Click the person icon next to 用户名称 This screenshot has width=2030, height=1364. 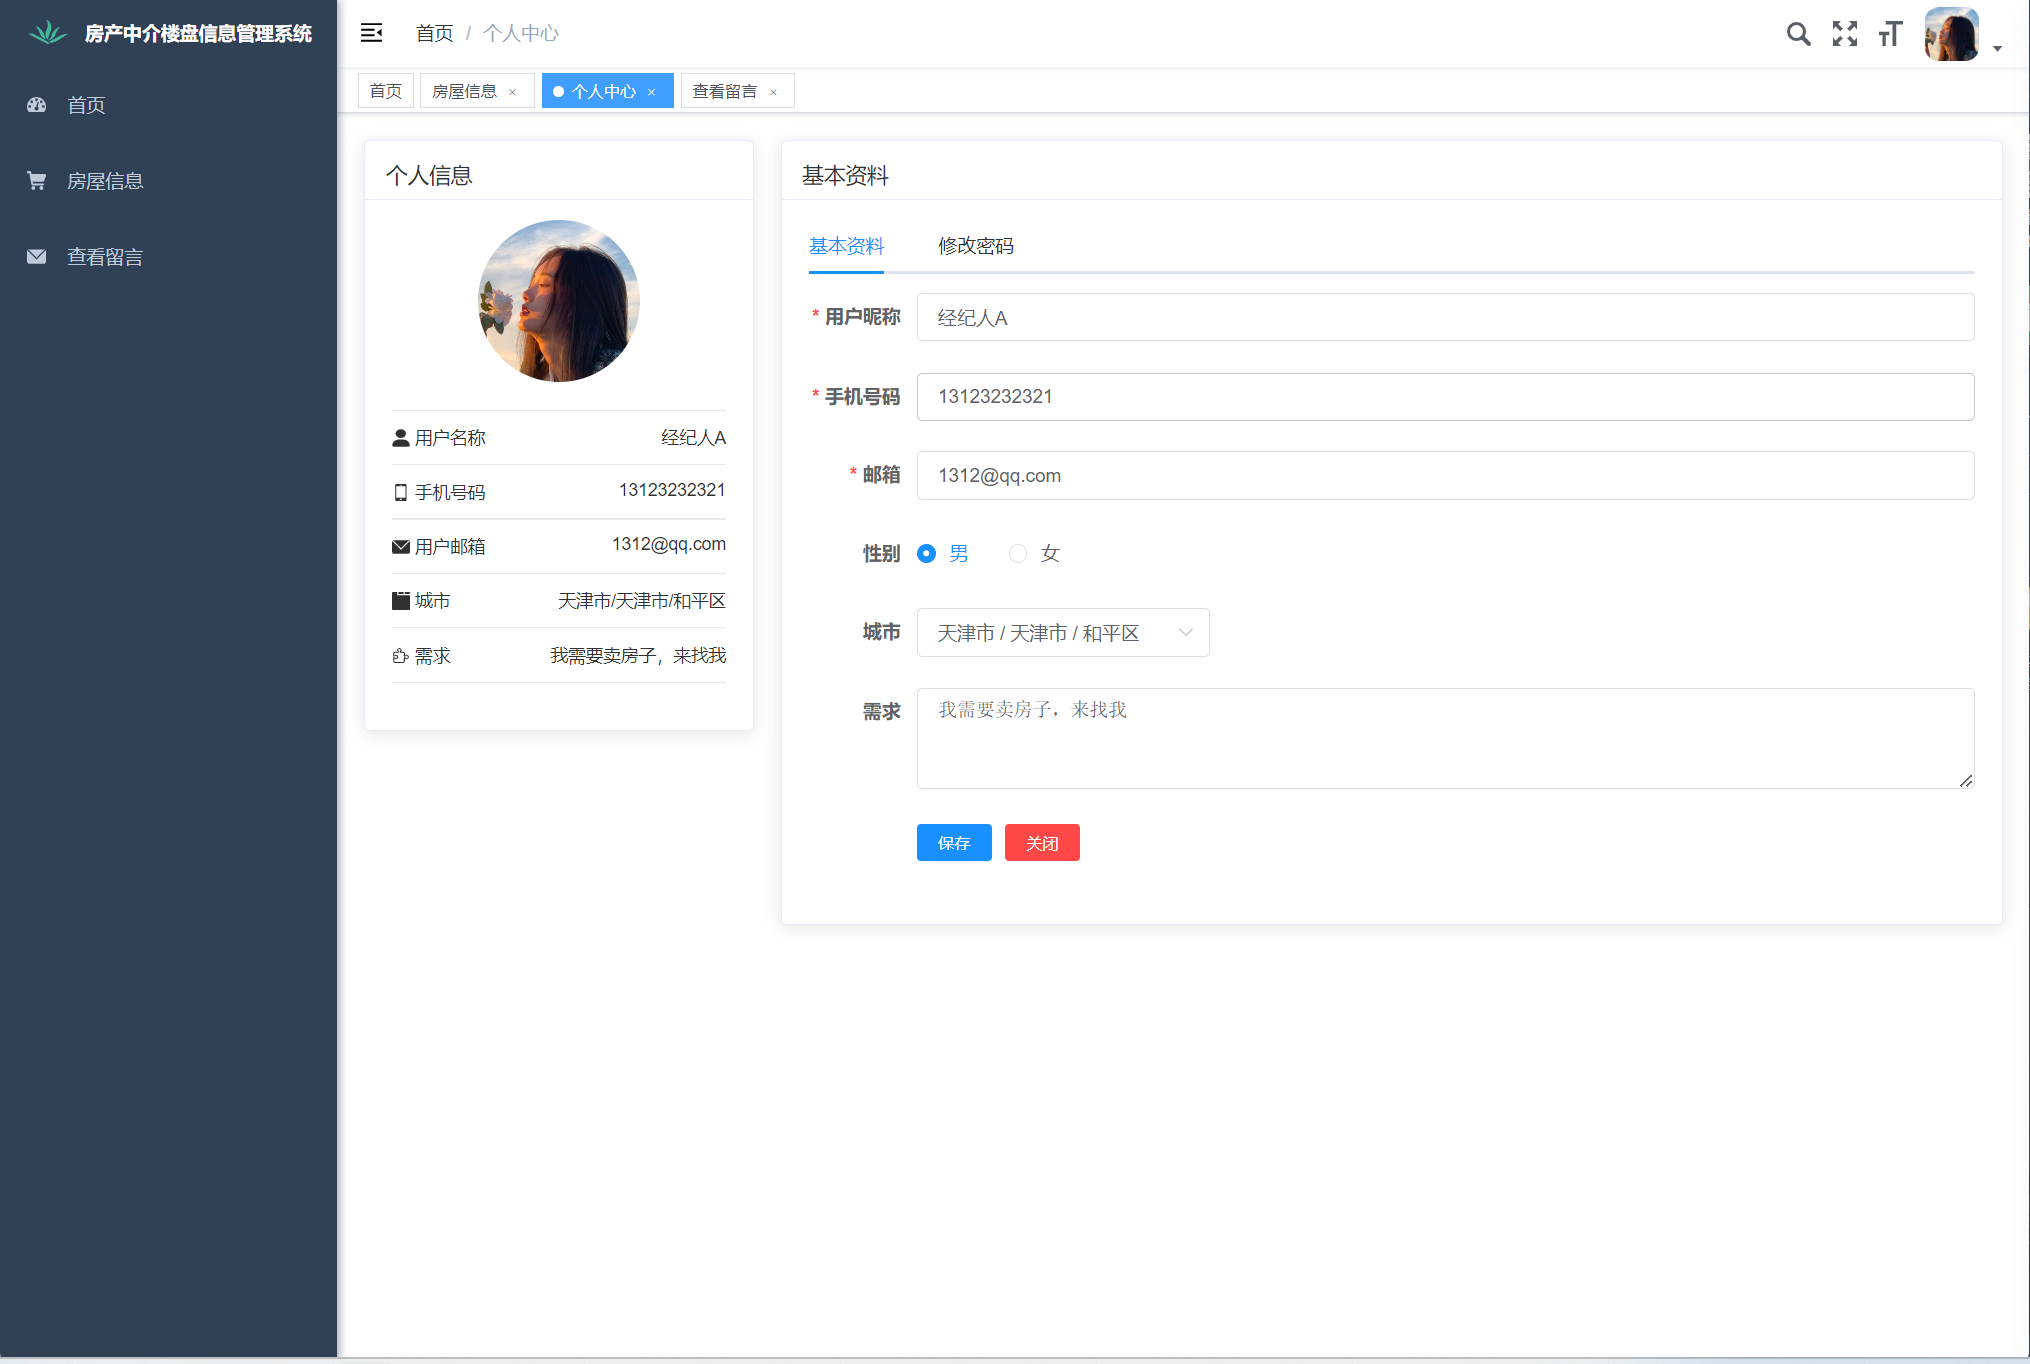400,438
